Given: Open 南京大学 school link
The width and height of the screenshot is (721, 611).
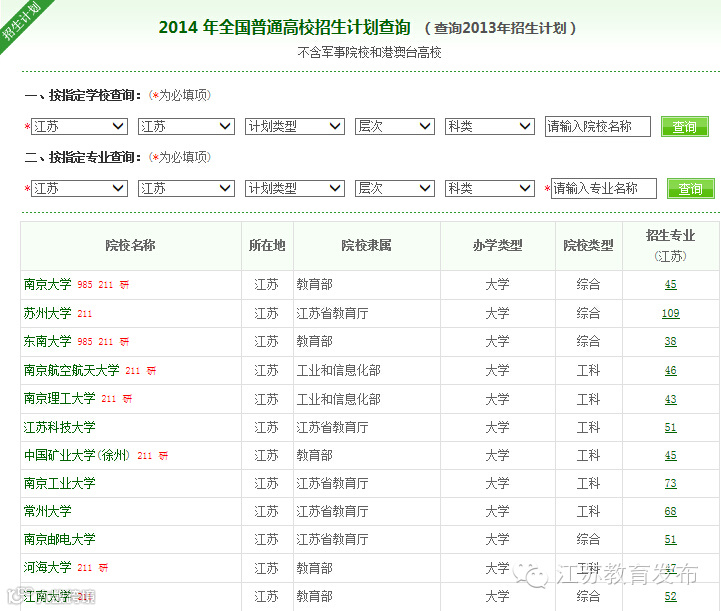Looking at the screenshot, I should (x=47, y=285).
